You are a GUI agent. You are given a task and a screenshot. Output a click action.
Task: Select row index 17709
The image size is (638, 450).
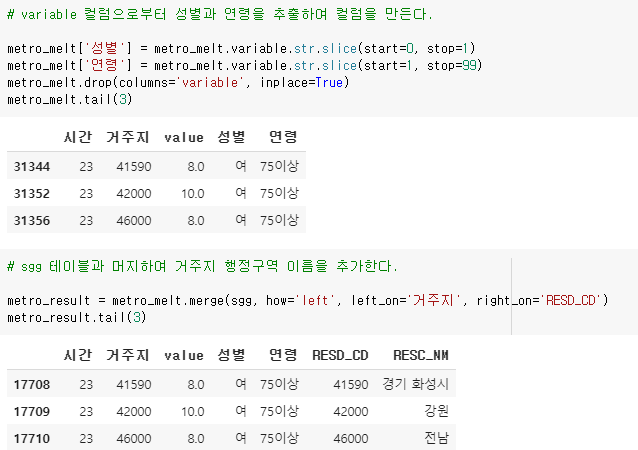[32, 412]
